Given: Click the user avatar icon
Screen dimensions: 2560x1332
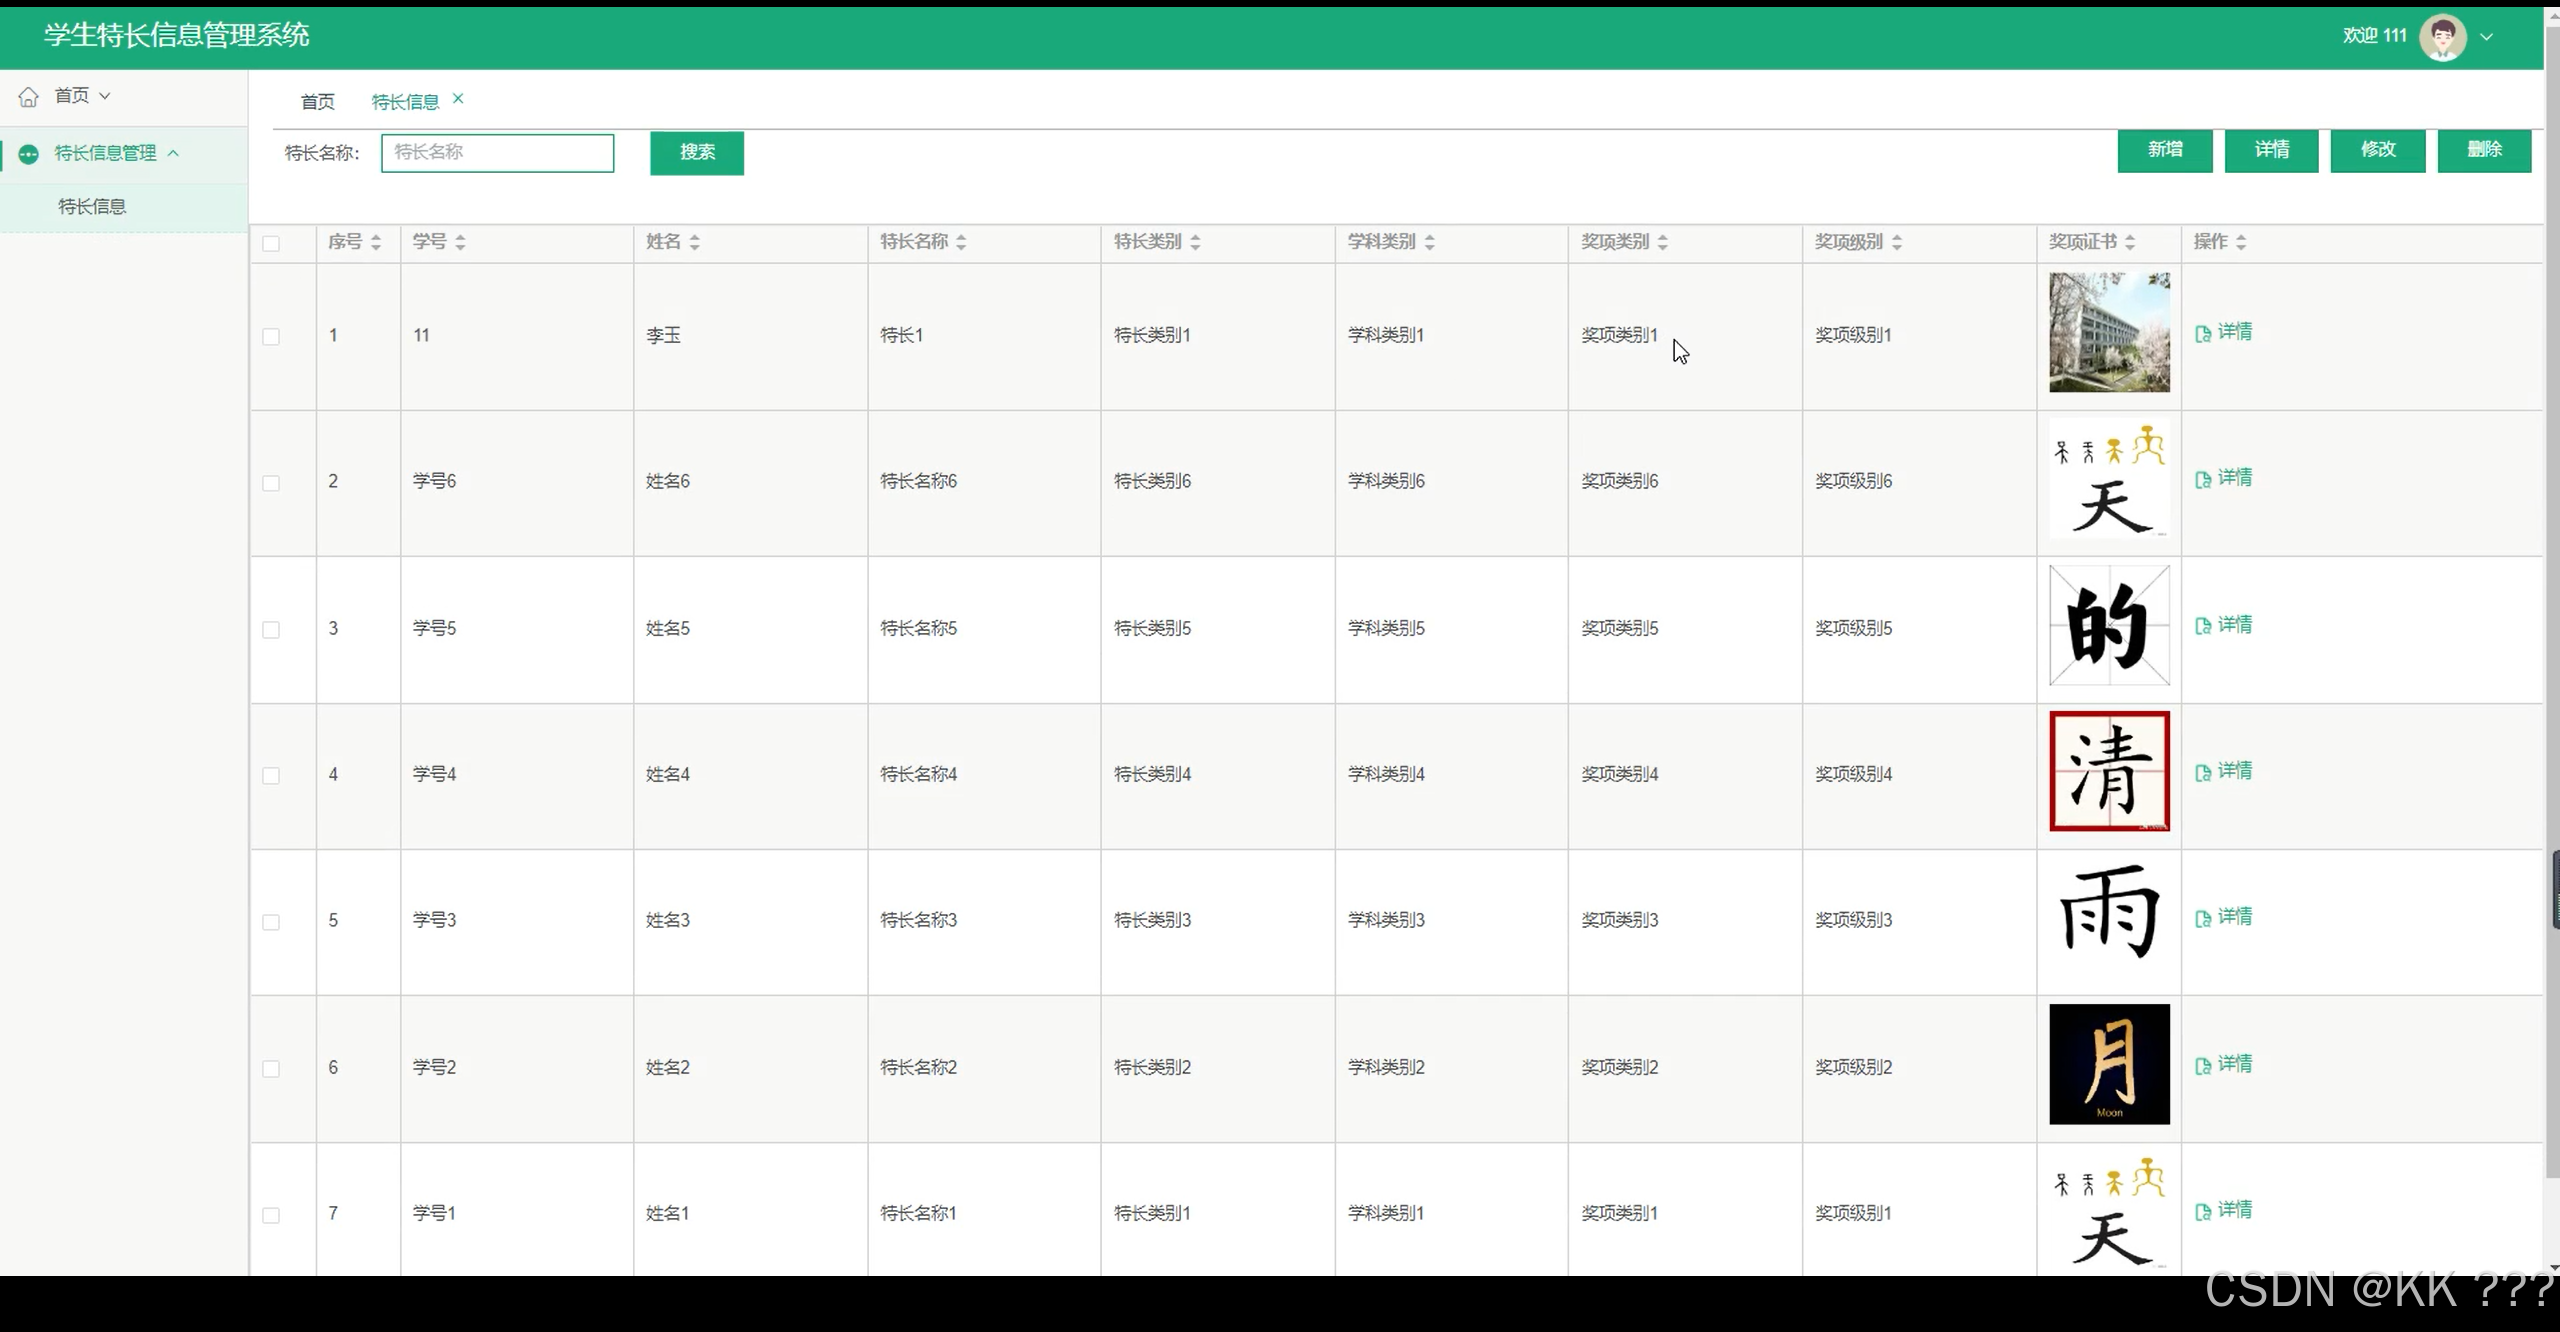Looking at the screenshot, I should pyautogui.click(x=2442, y=37).
